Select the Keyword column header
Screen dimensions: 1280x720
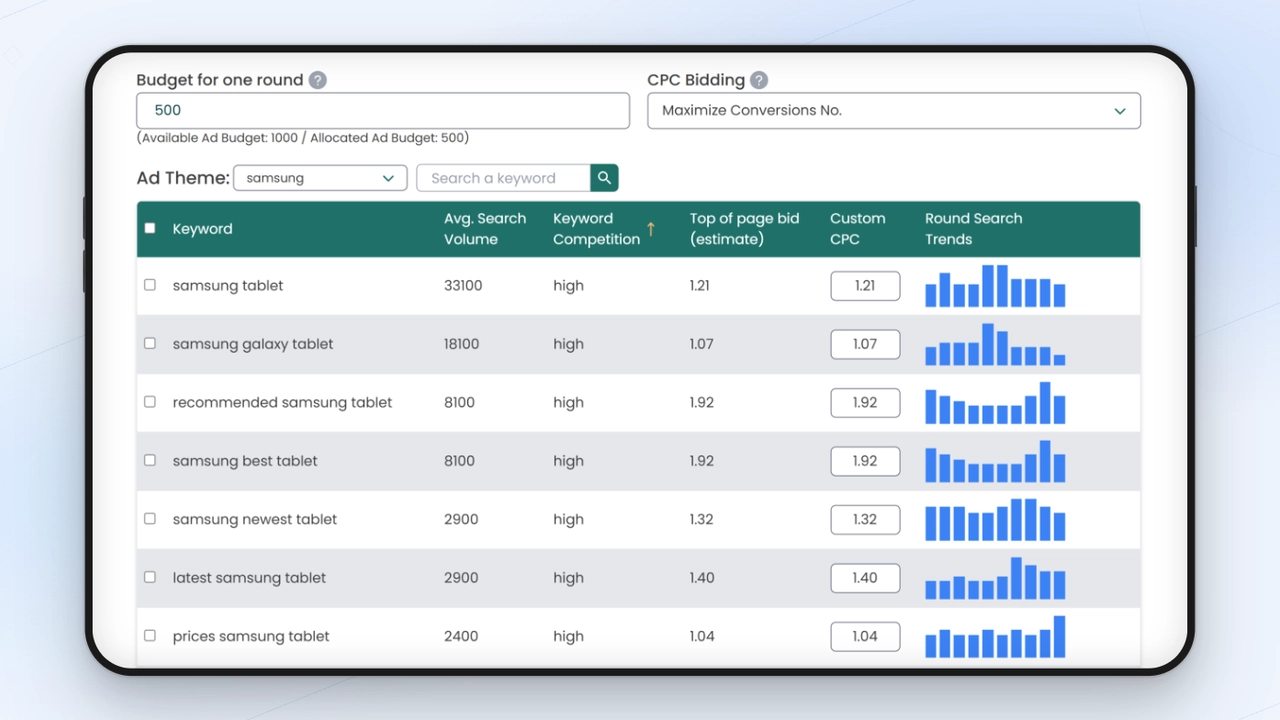[203, 229]
